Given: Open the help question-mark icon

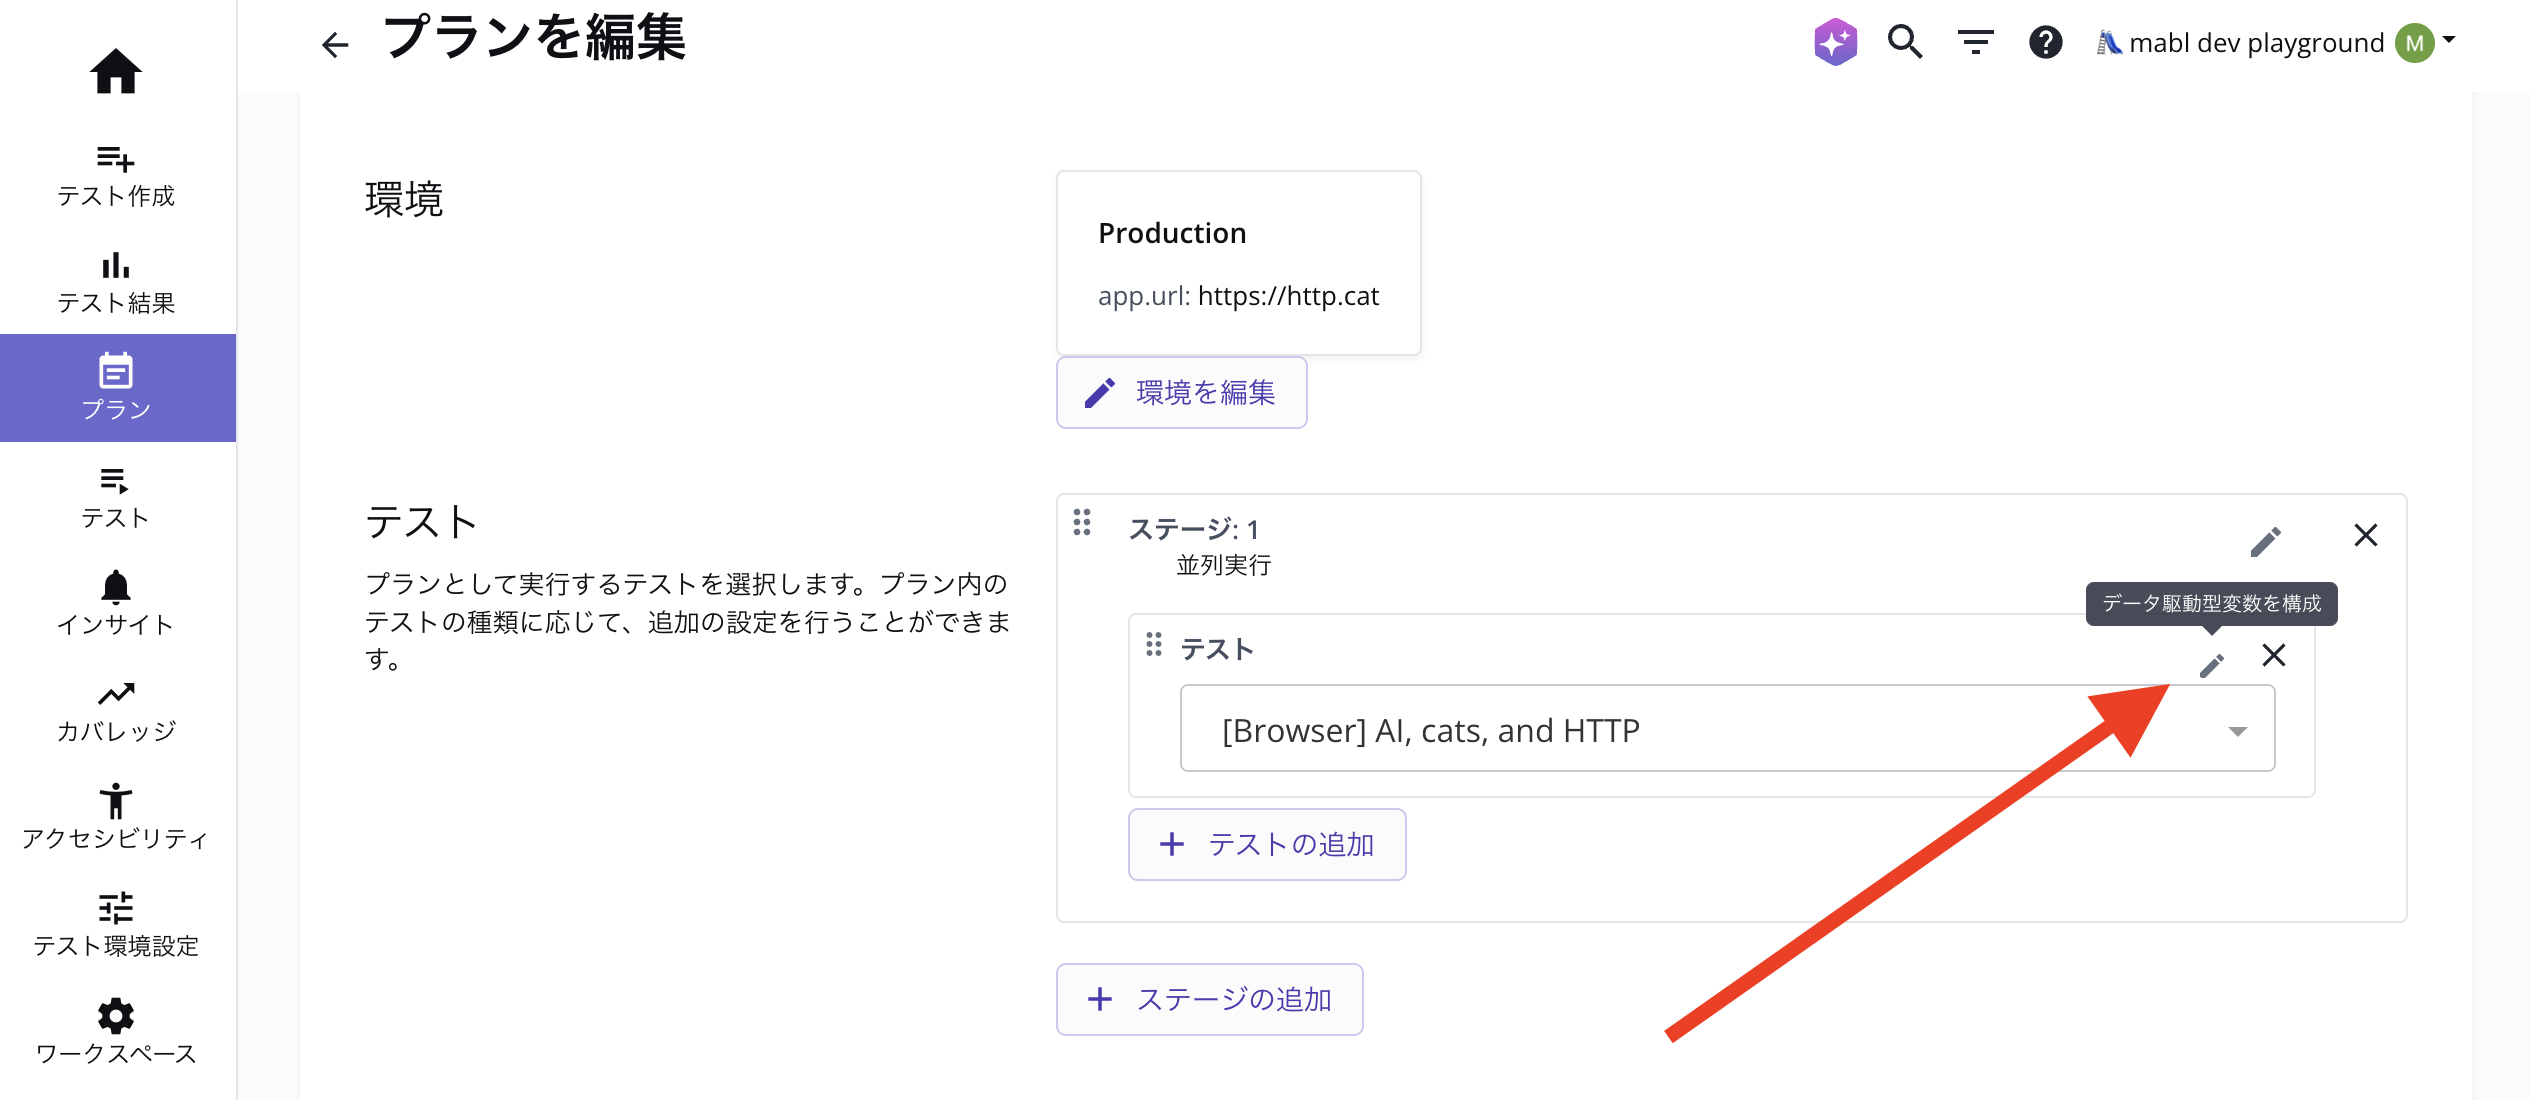Looking at the screenshot, I should tap(2045, 42).
